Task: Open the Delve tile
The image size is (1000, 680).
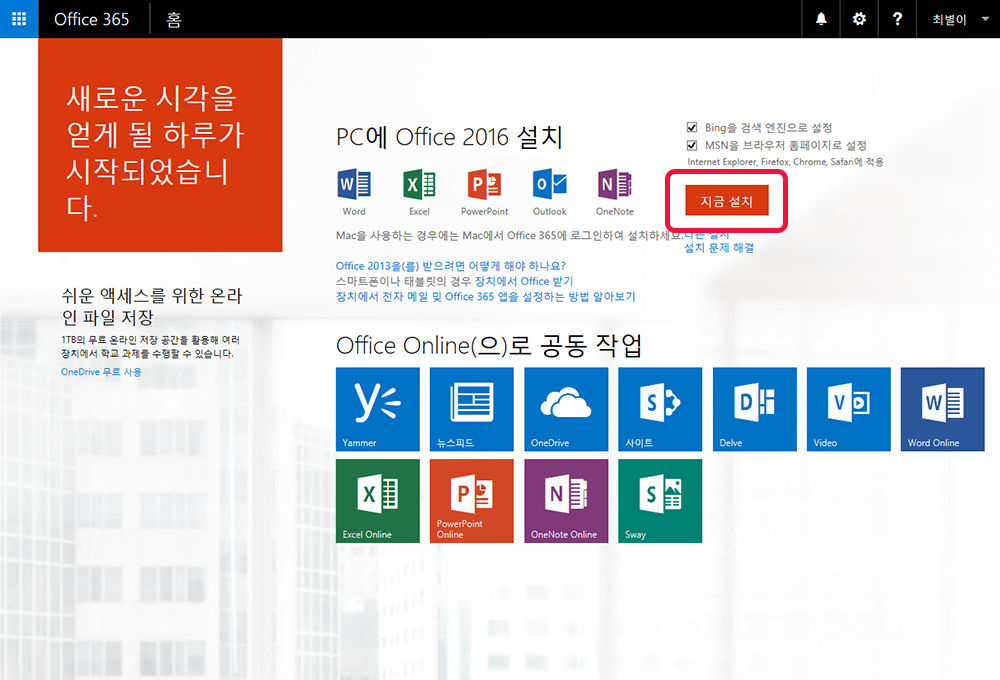Action: tap(754, 409)
